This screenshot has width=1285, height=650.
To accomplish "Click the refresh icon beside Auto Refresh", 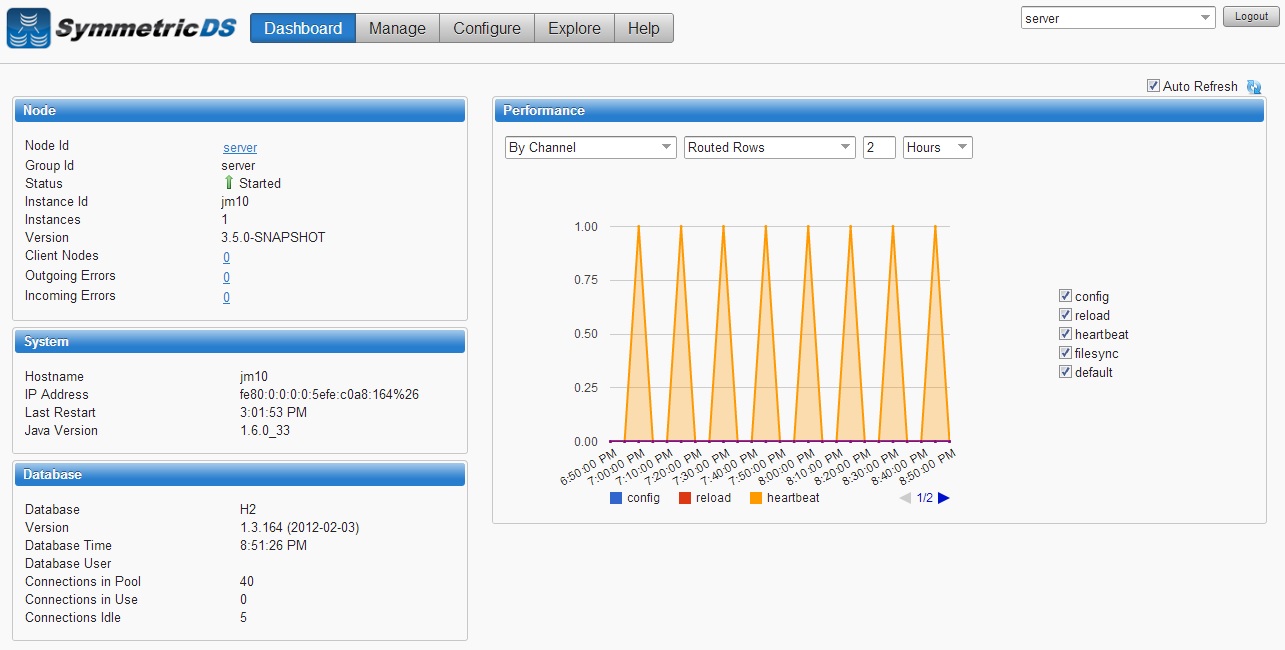I will [1254, 87].
